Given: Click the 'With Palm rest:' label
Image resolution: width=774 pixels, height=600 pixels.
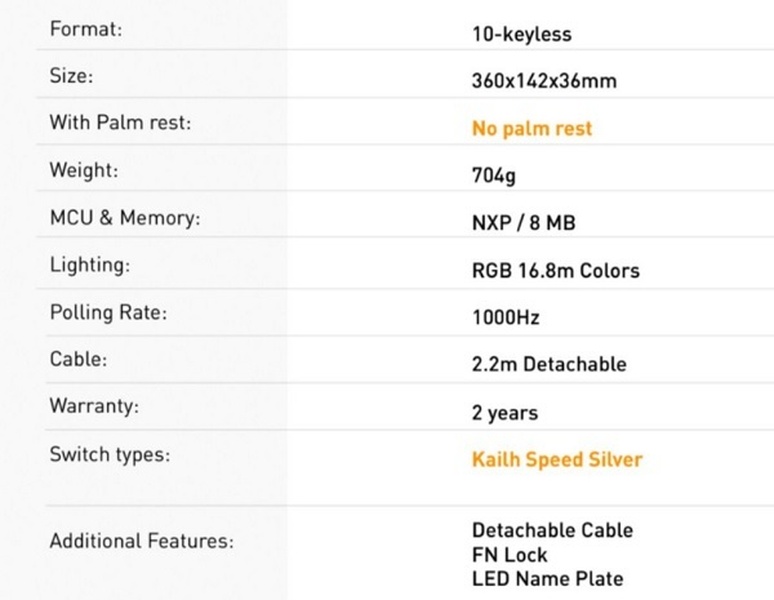Looking at the screenshot, I should (x=120, y=122).
